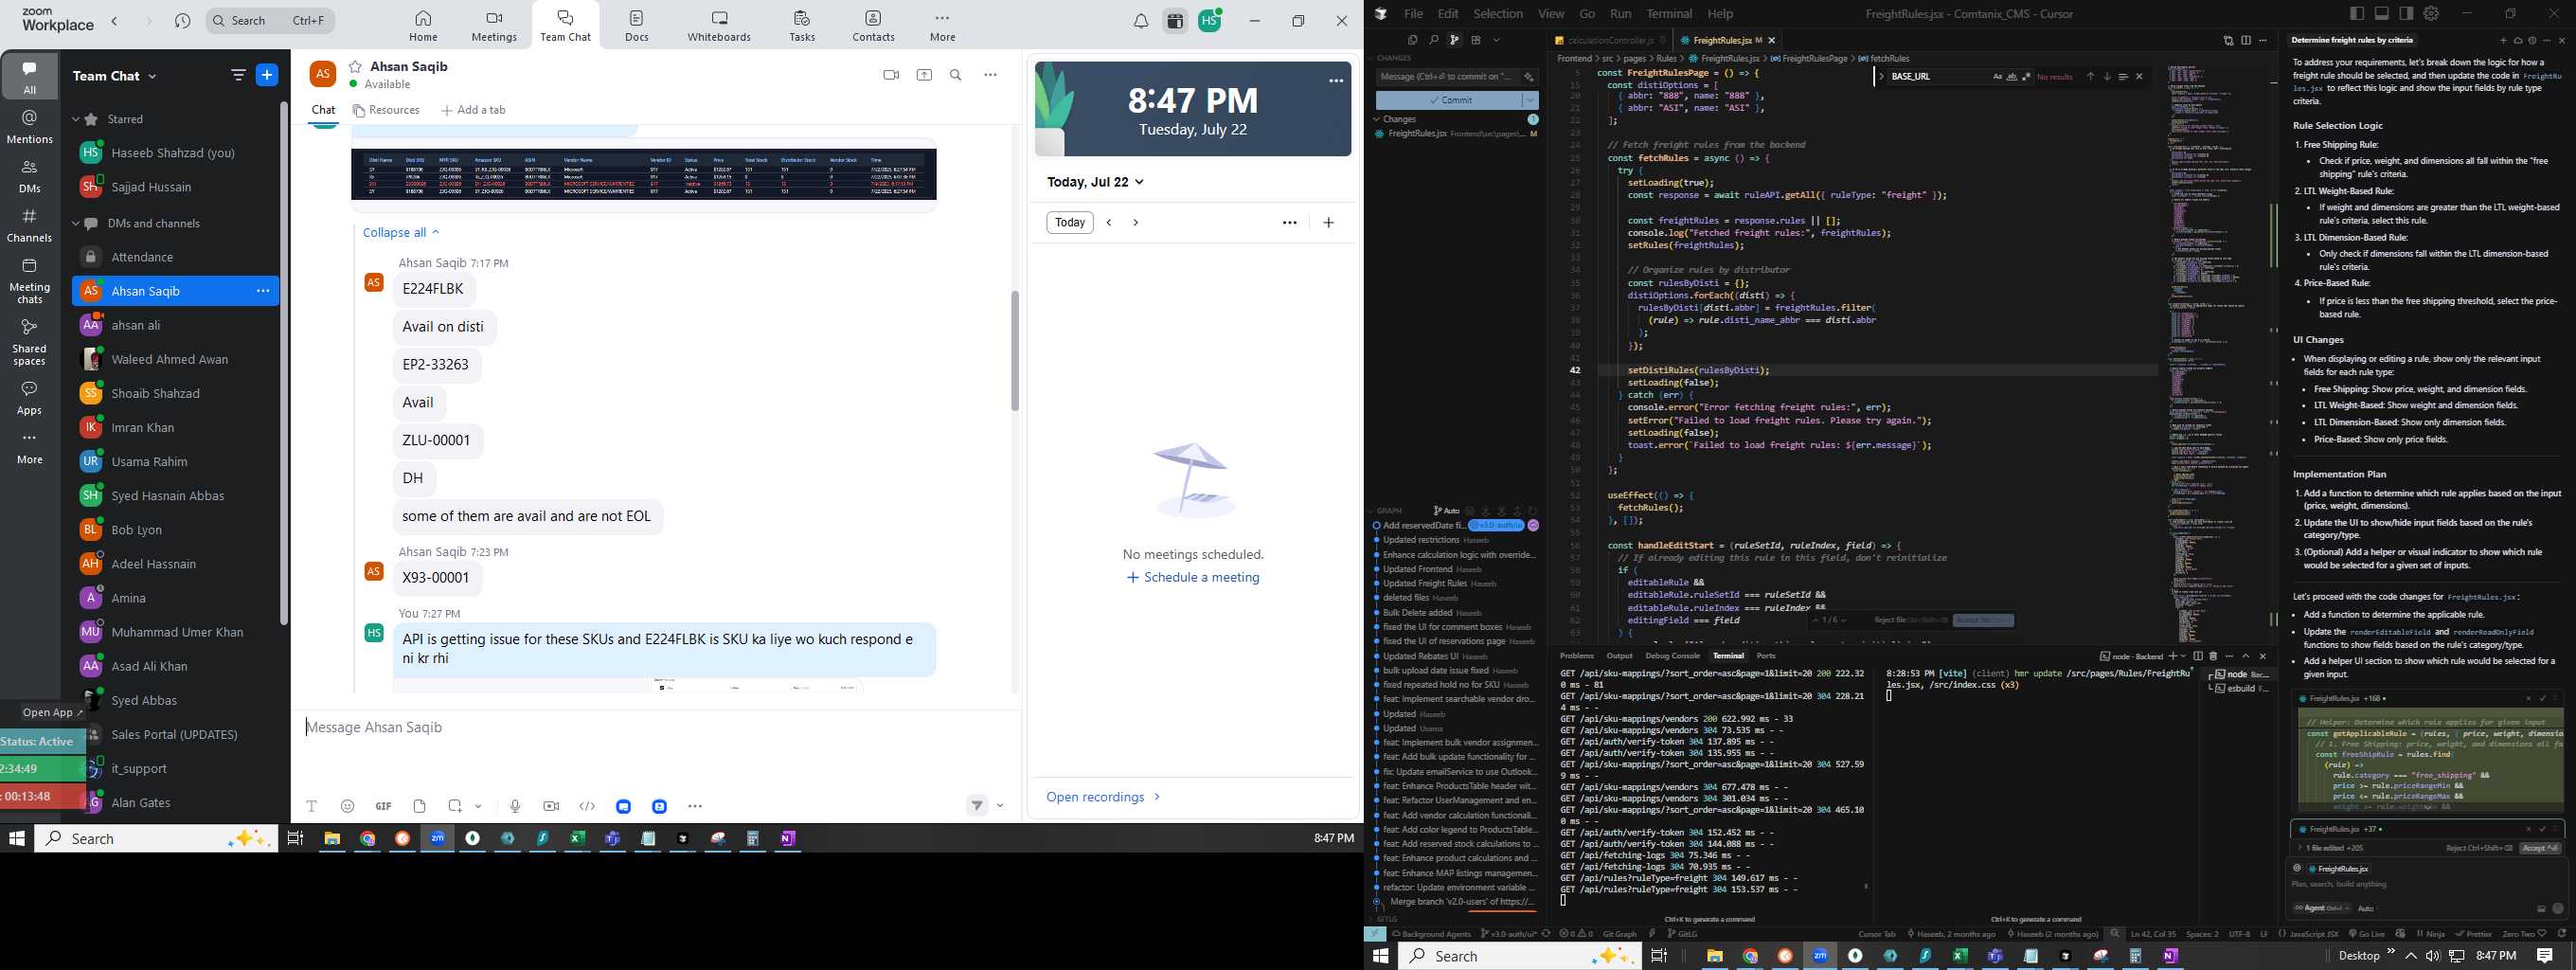
Task: Click the chat messages vertical scrollbar
Action: [1015, 351]
